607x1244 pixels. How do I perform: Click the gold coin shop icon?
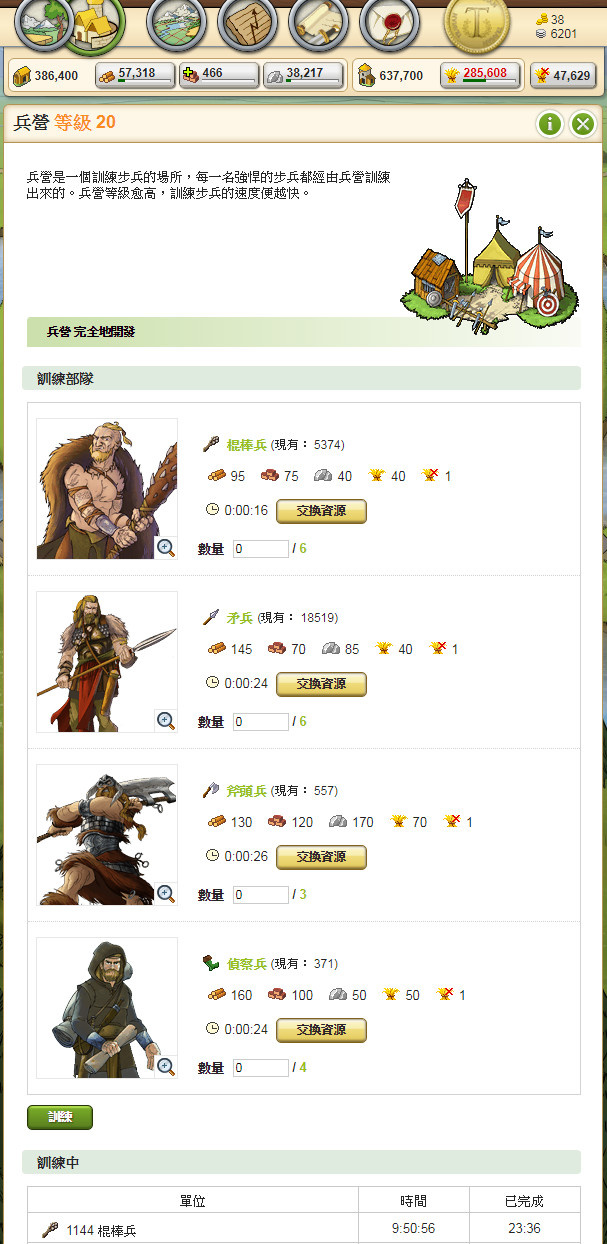pos(477,24)
